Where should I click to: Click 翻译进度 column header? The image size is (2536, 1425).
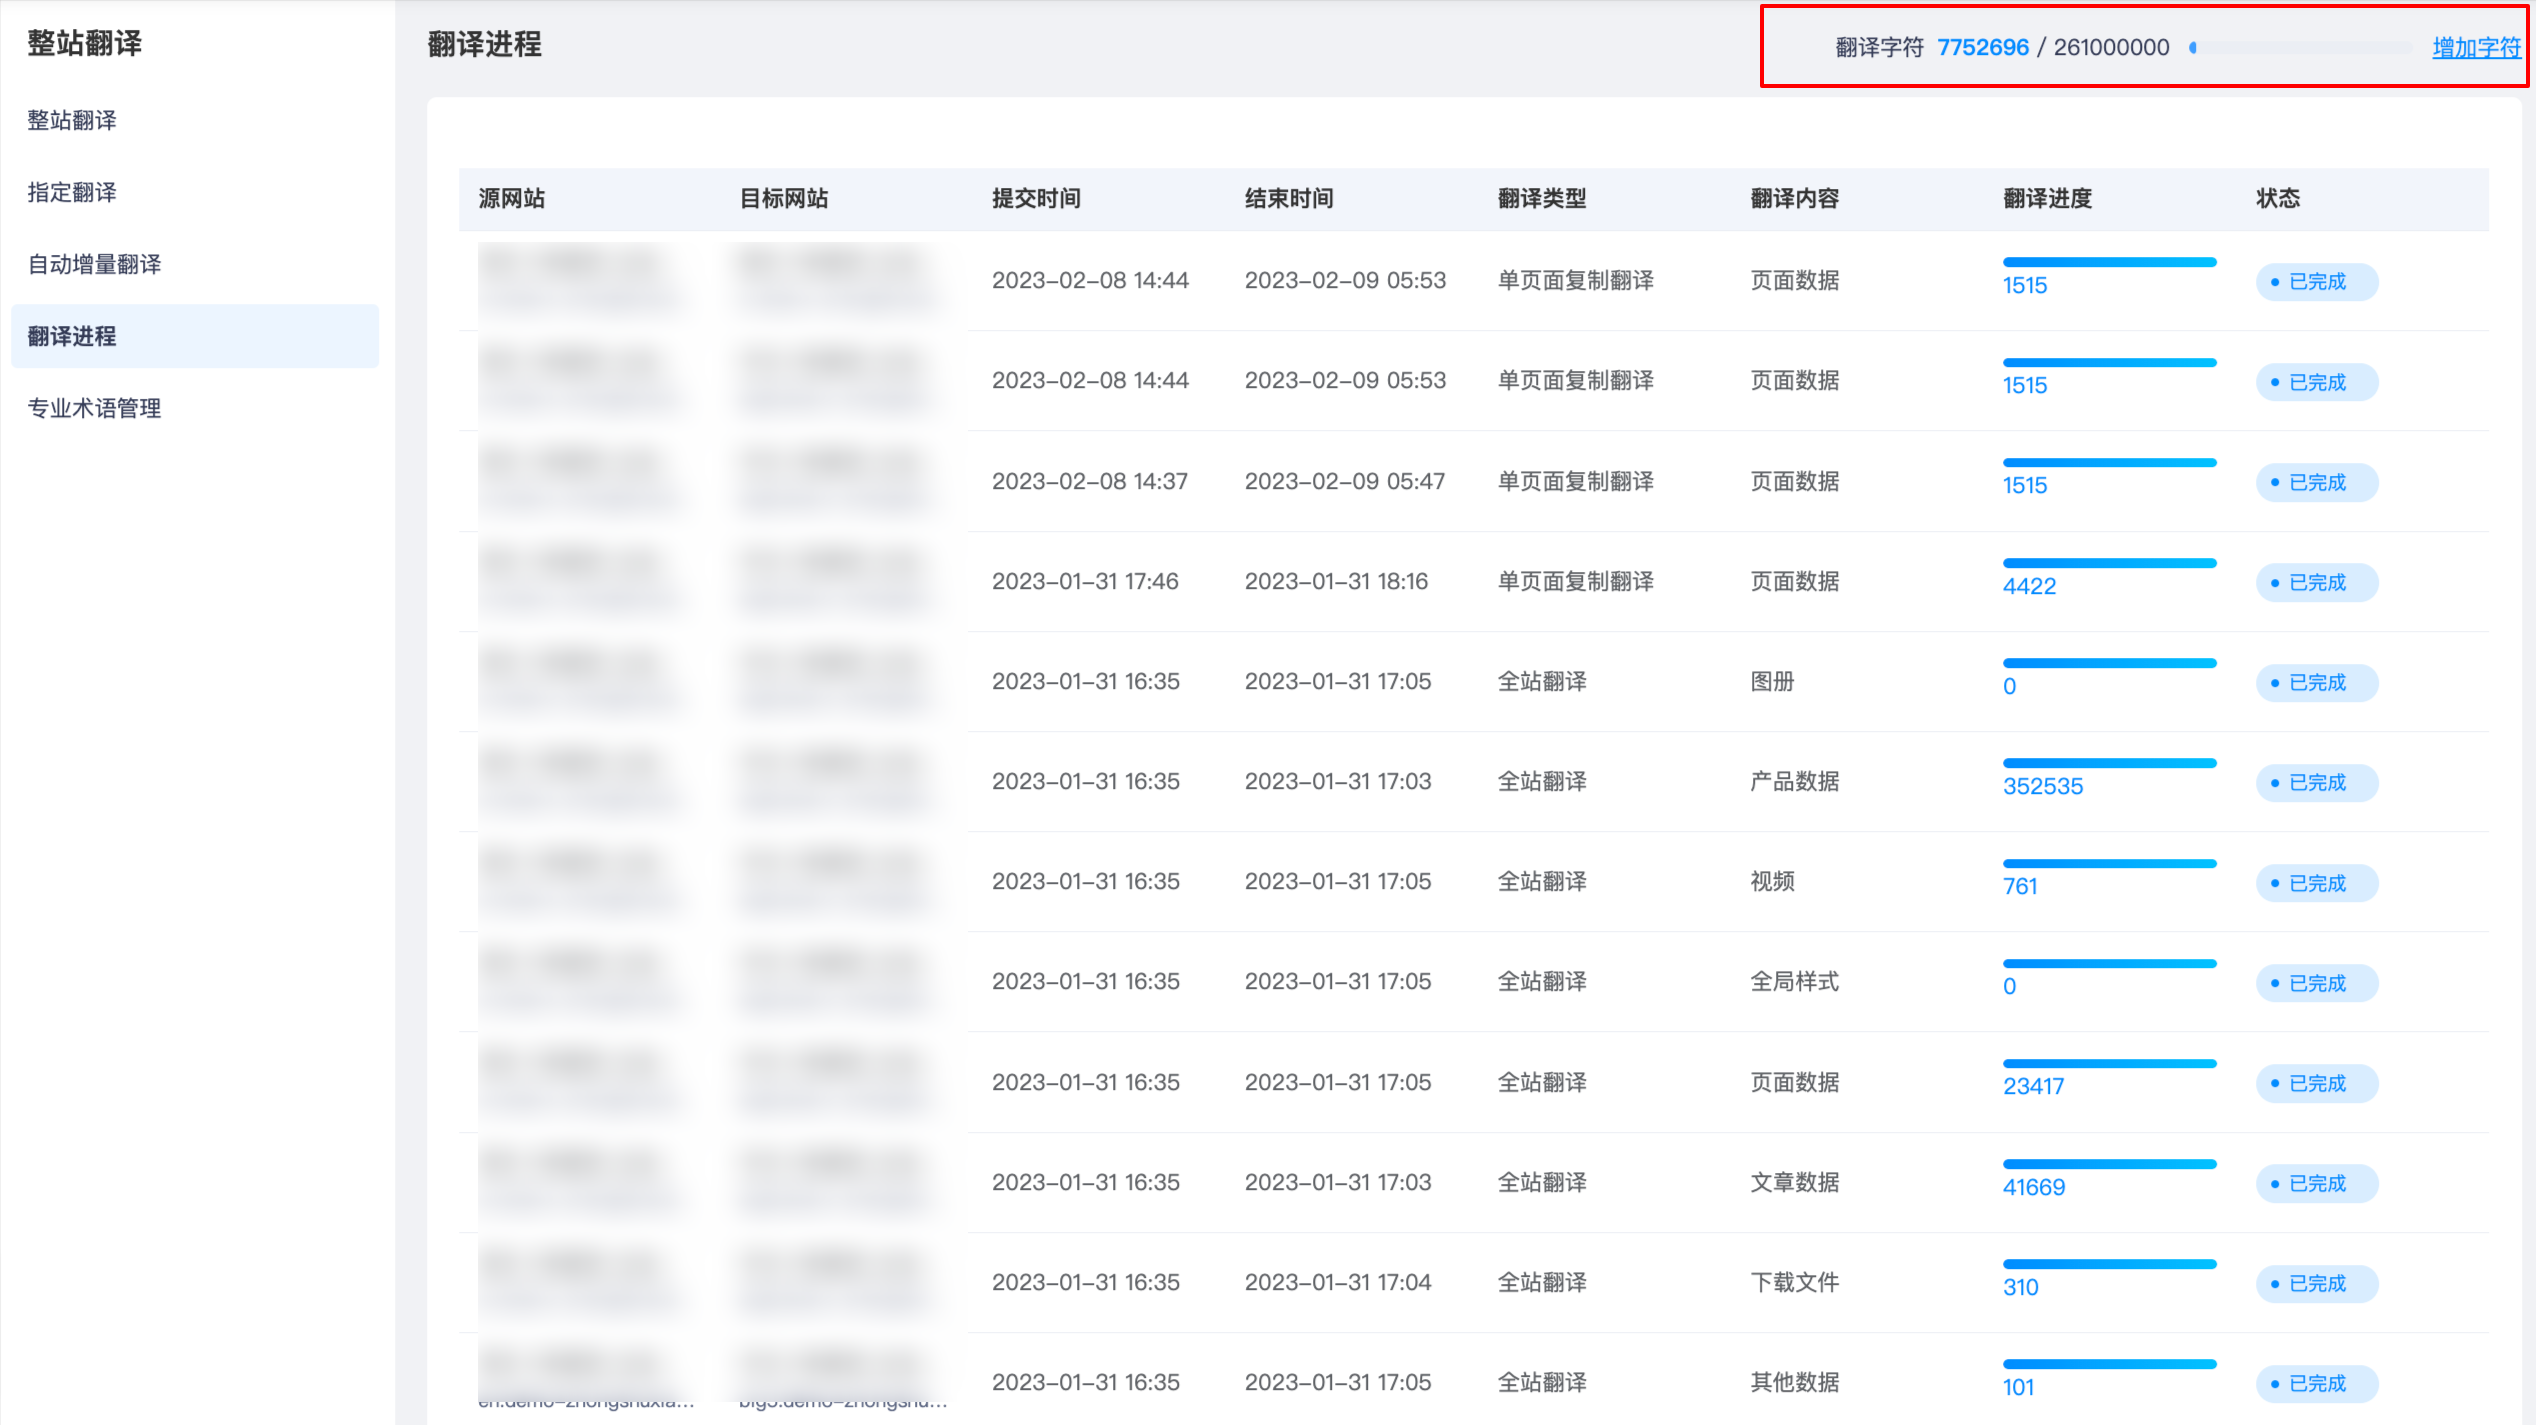pos(2047,199)
